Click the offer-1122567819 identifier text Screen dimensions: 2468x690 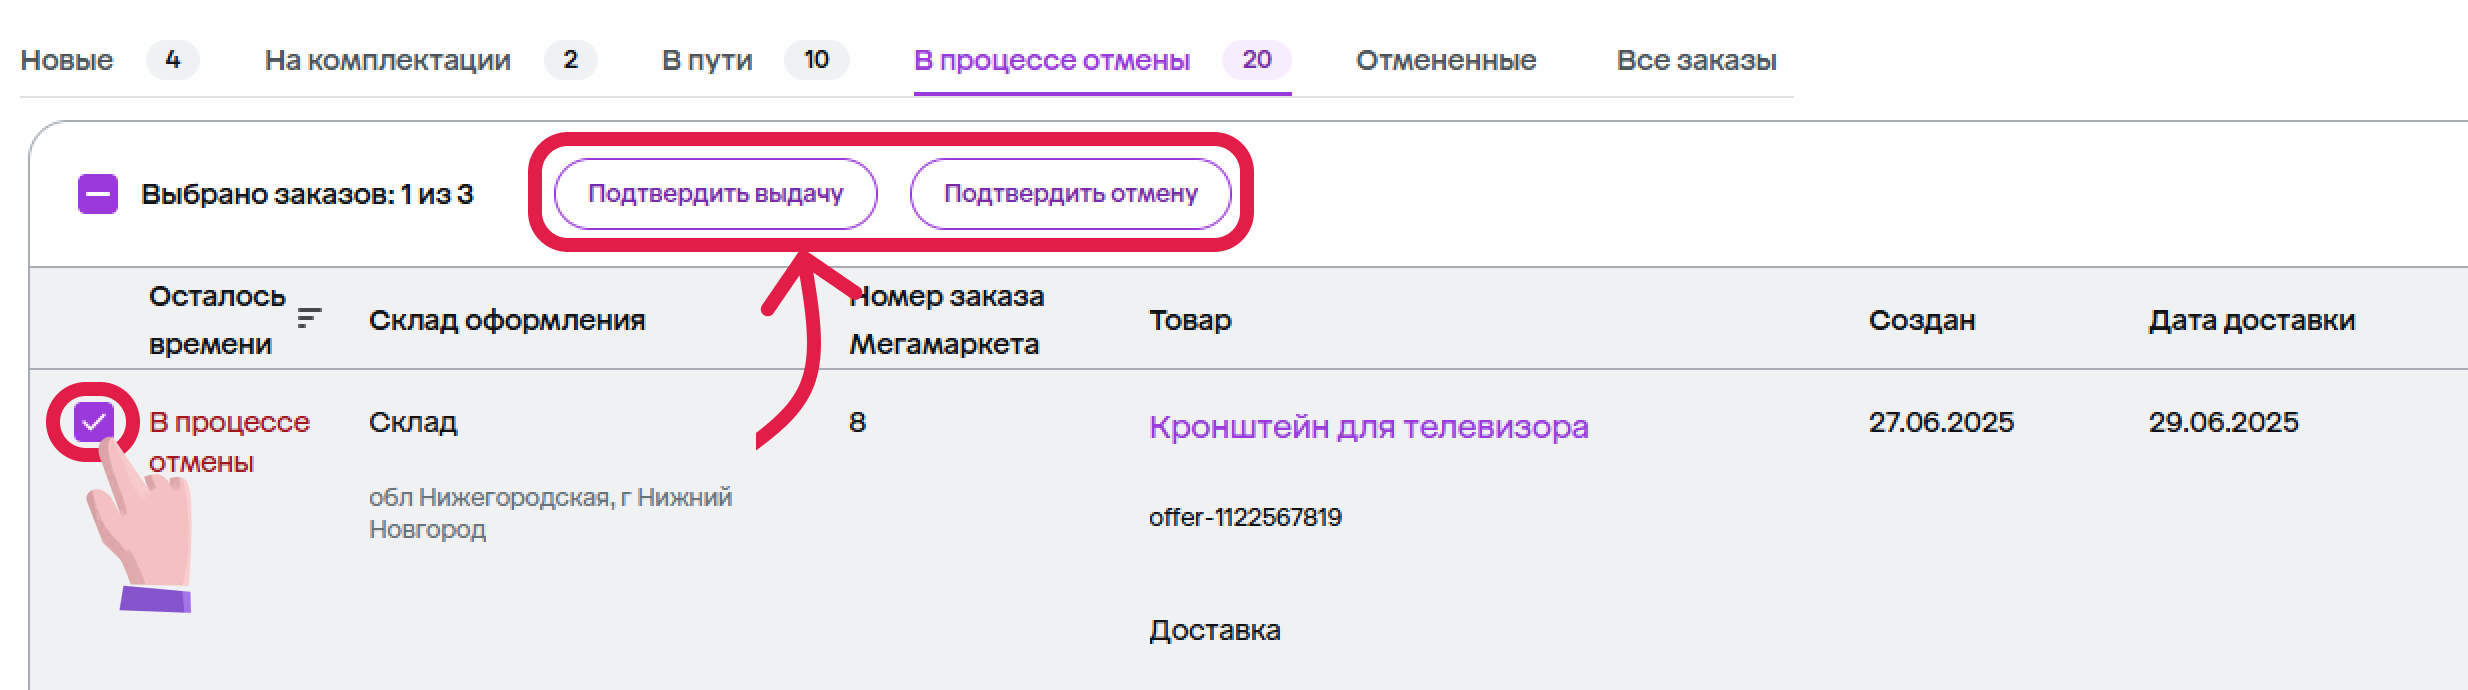1245,517
